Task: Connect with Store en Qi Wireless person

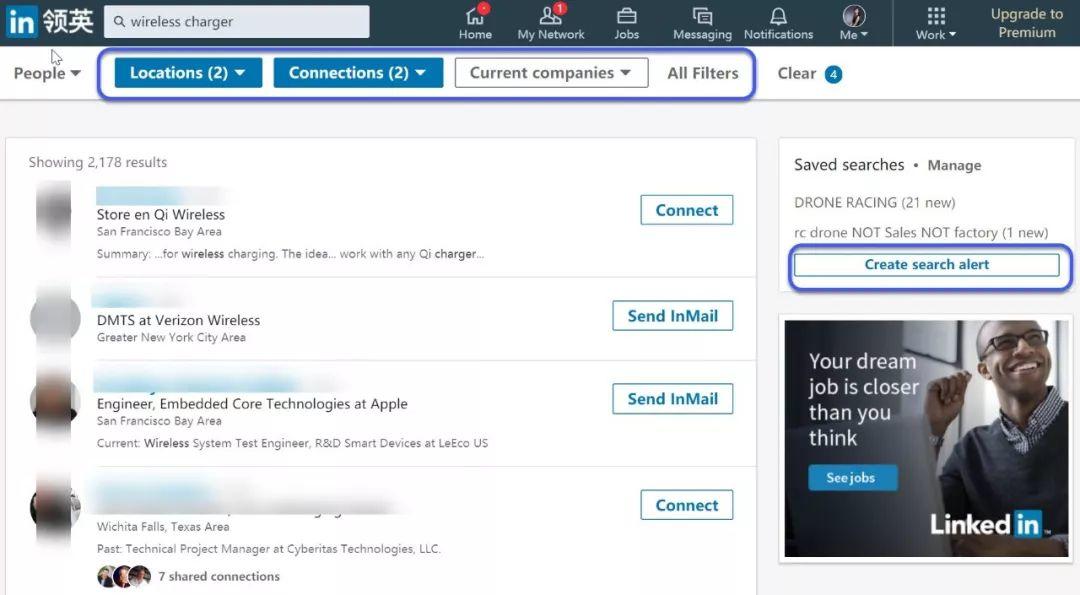Action: tap(687, 210)
